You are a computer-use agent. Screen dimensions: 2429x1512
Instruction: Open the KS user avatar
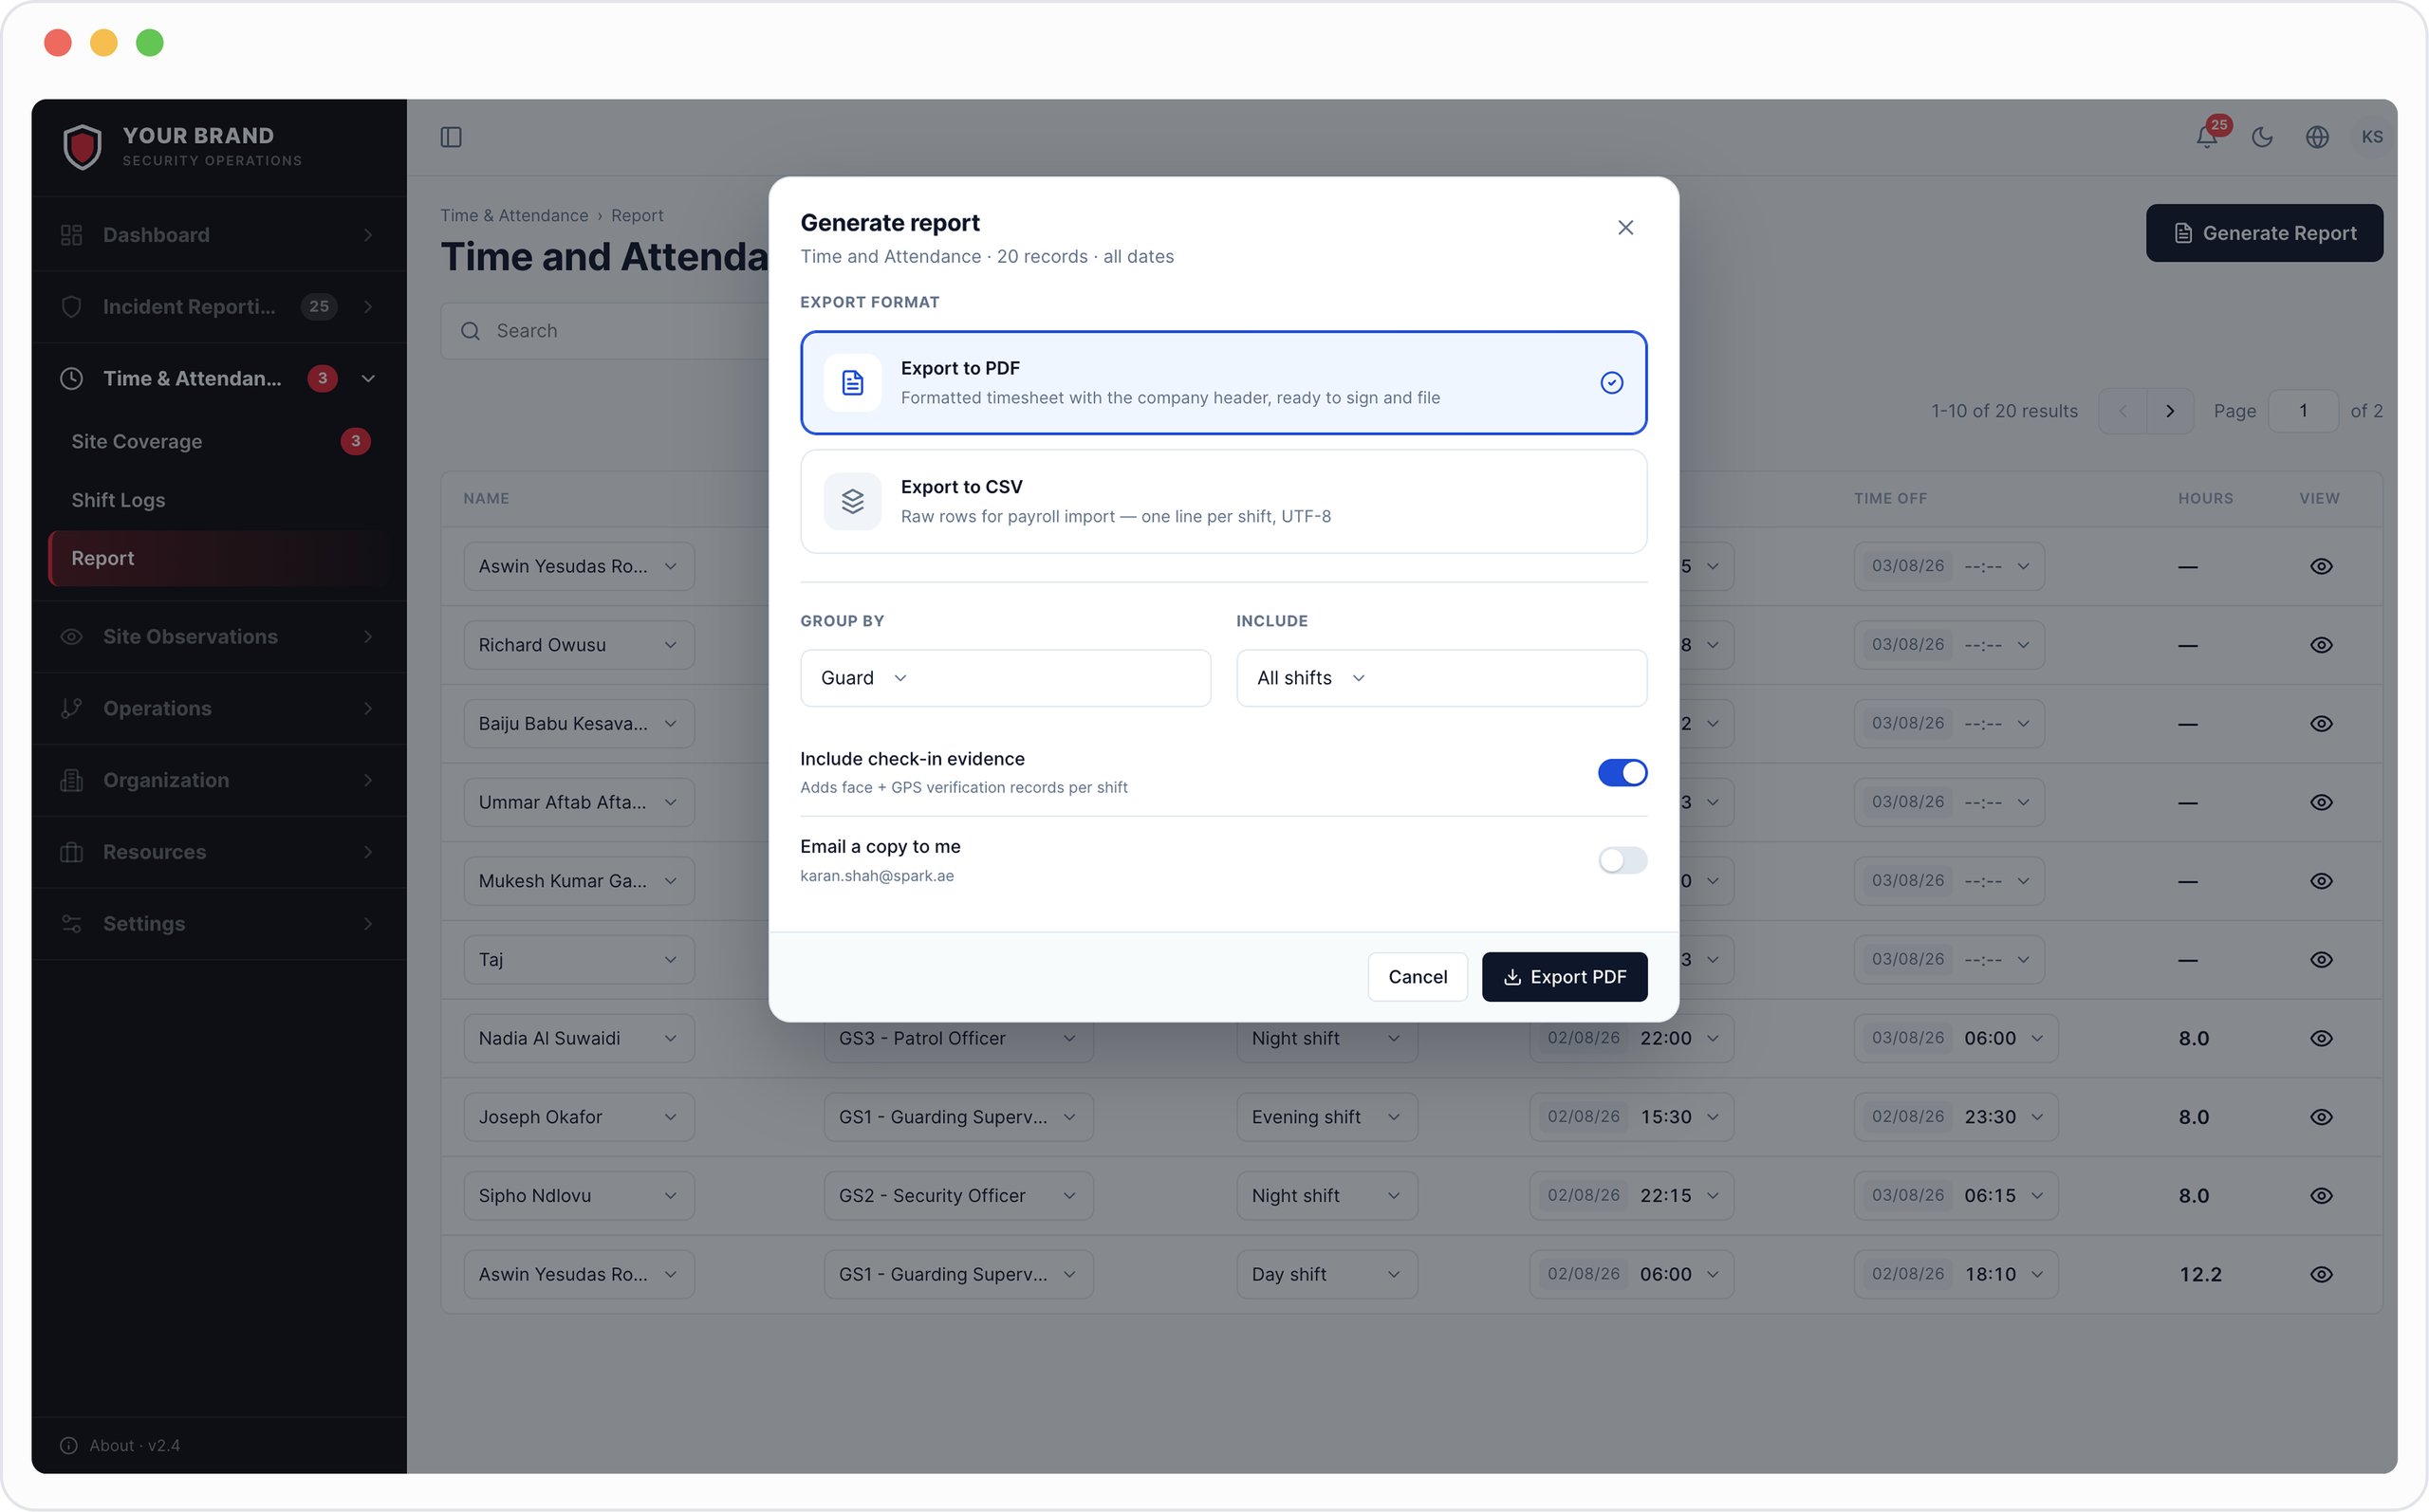(2372, 137)
